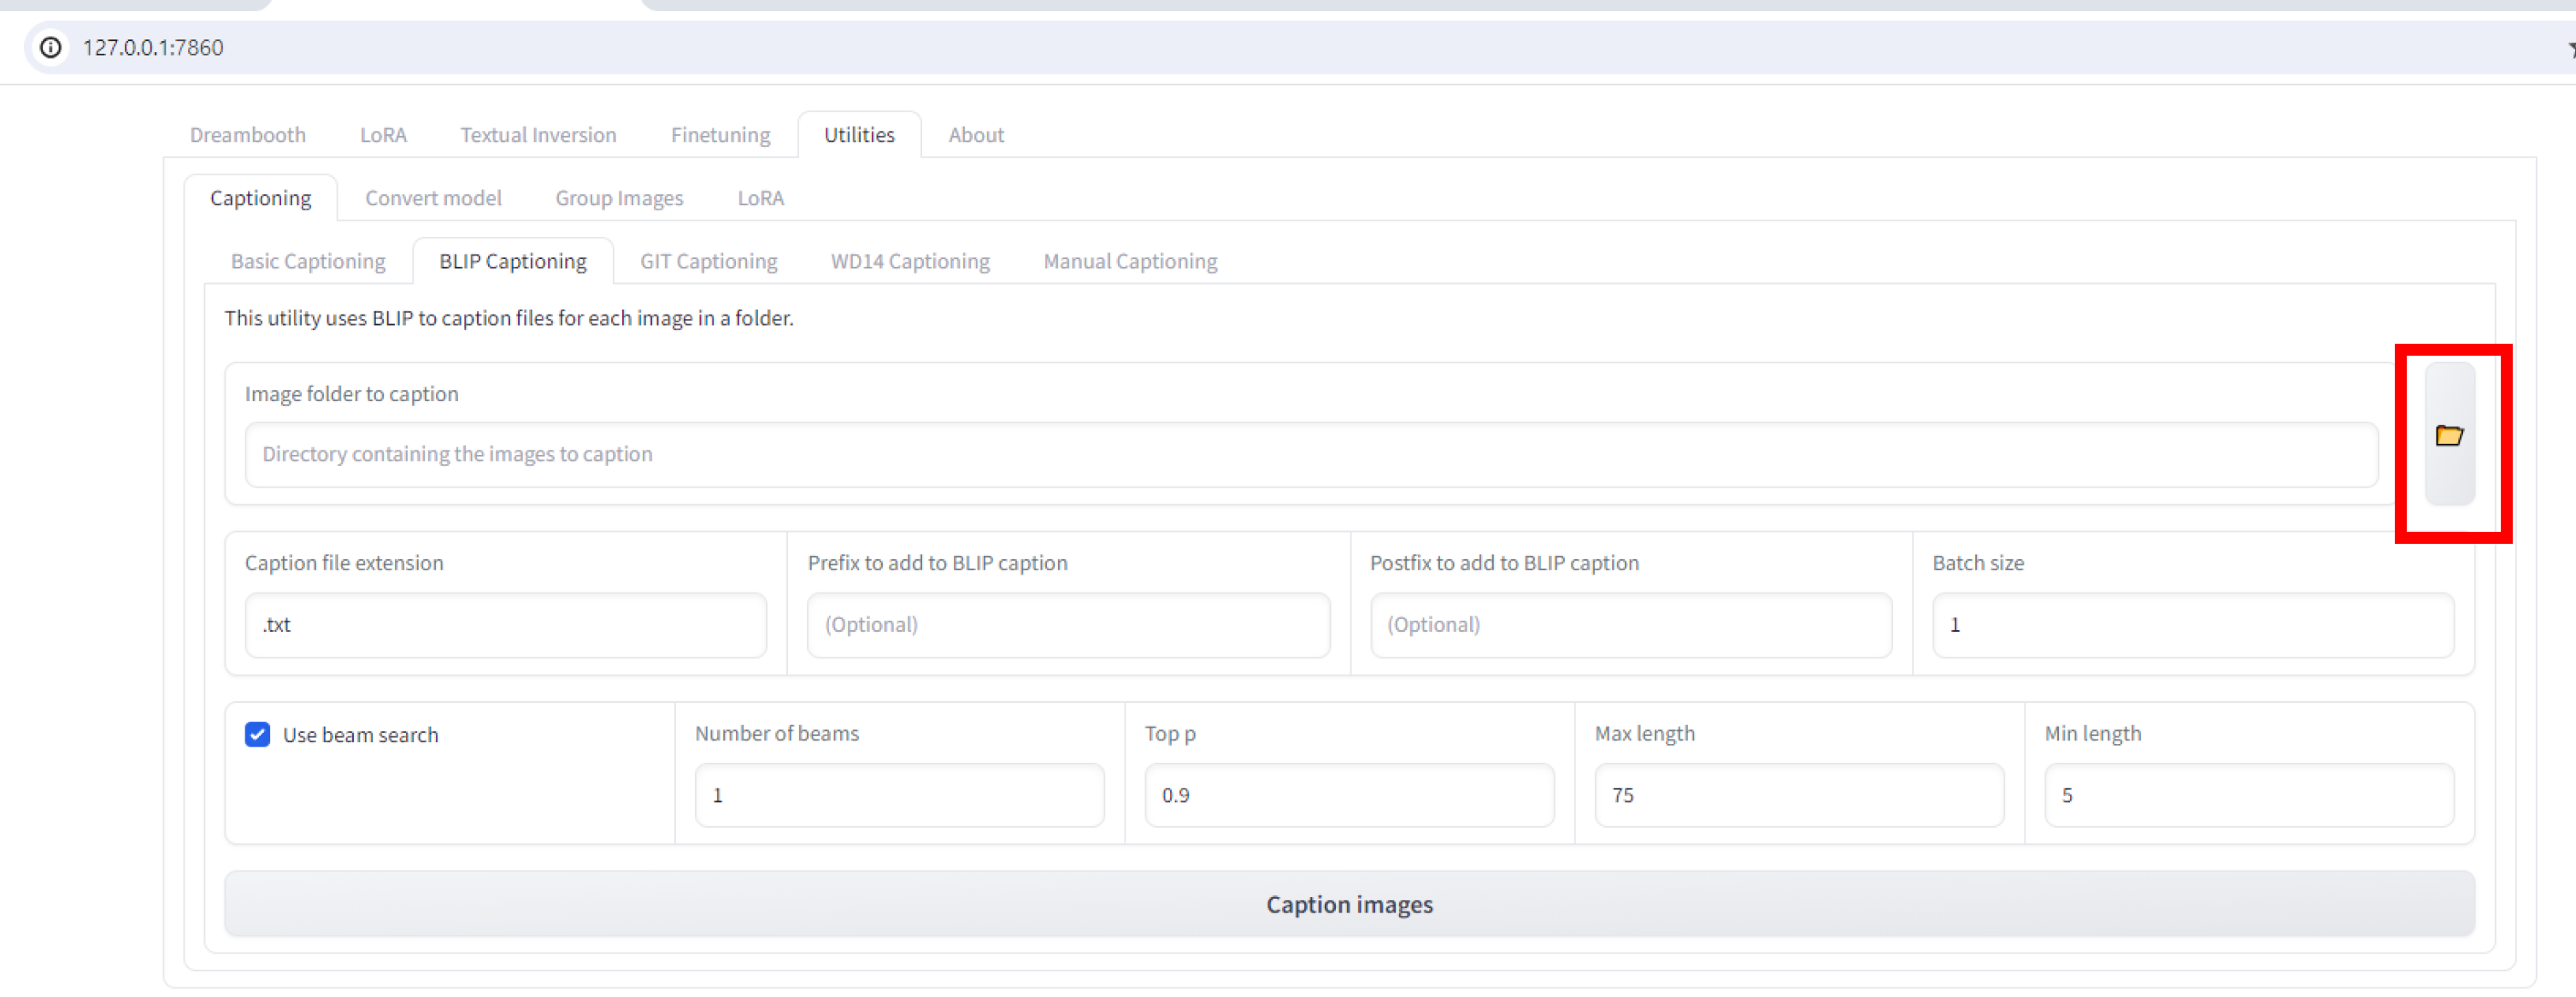Open the LoRA tab under Utilities

point(760,198)
